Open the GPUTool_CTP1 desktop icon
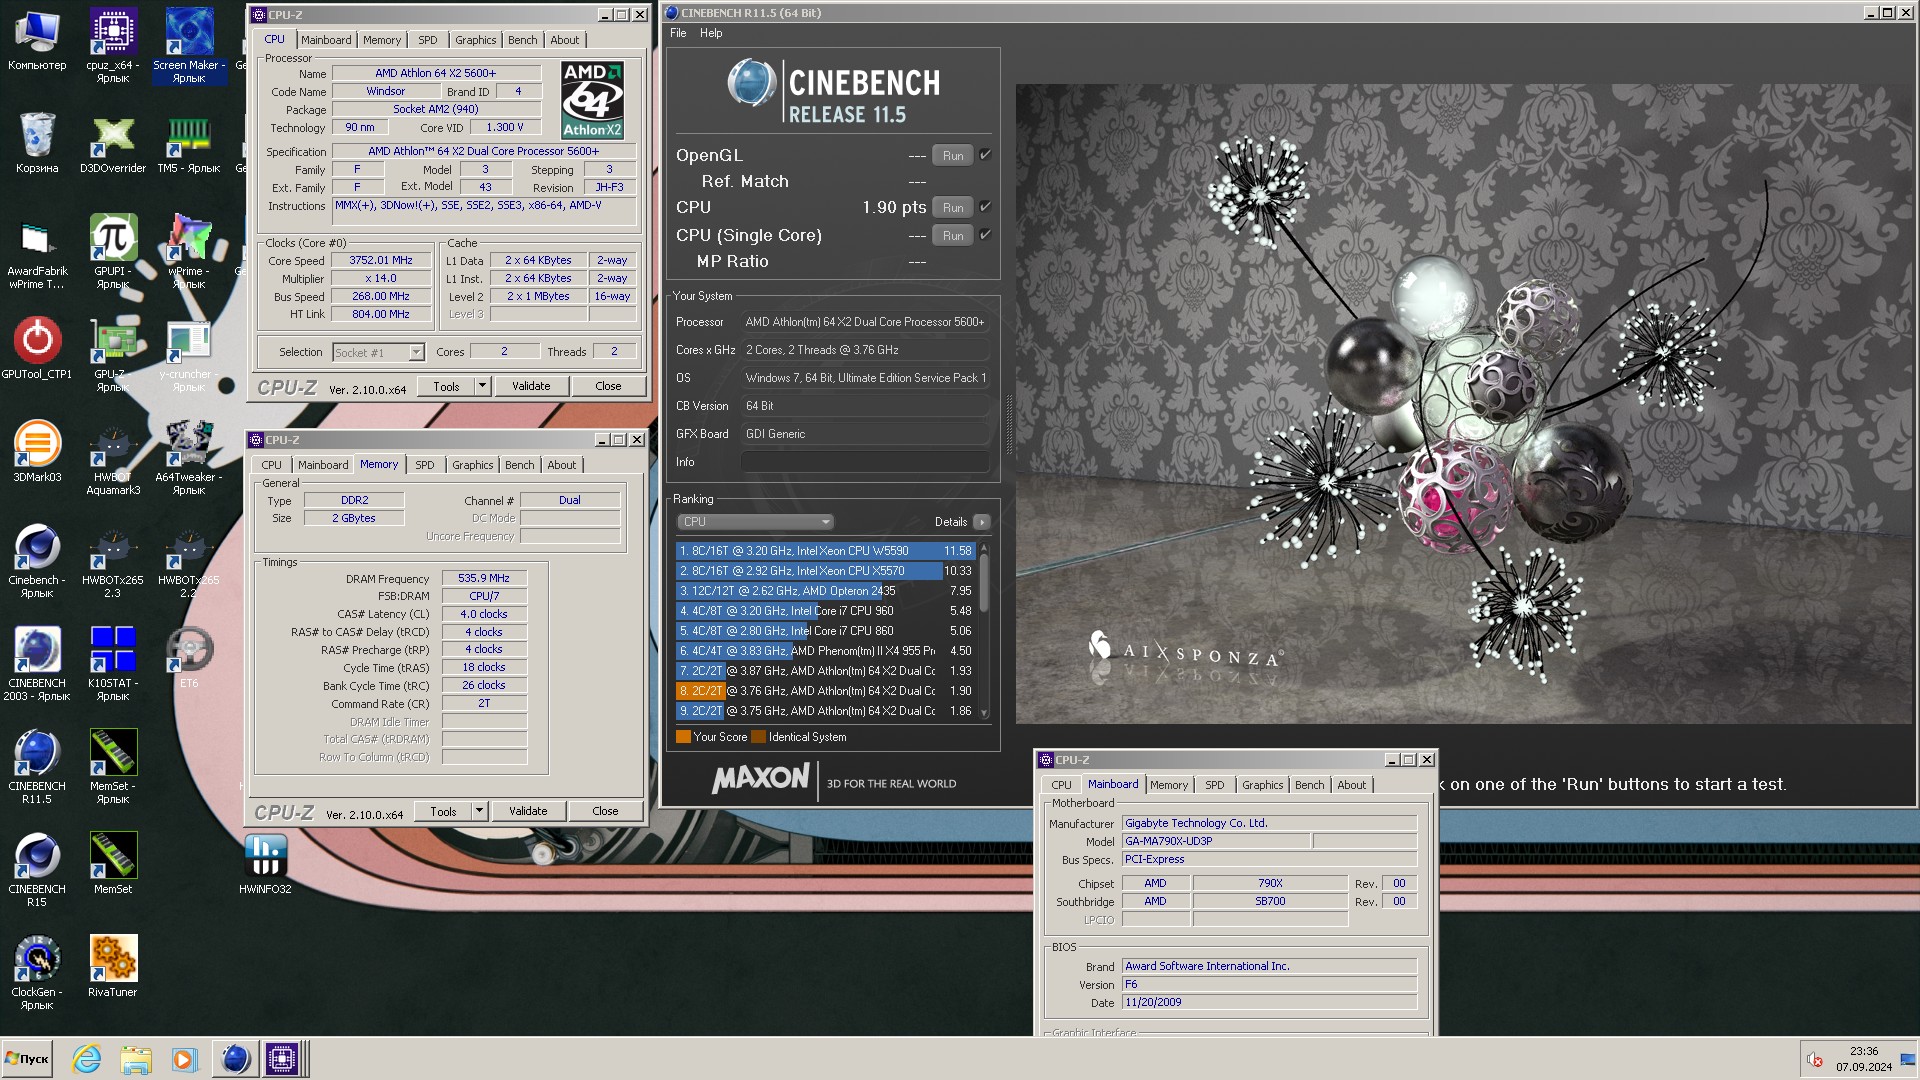Screen dimensions: 1920x1080 37,348
